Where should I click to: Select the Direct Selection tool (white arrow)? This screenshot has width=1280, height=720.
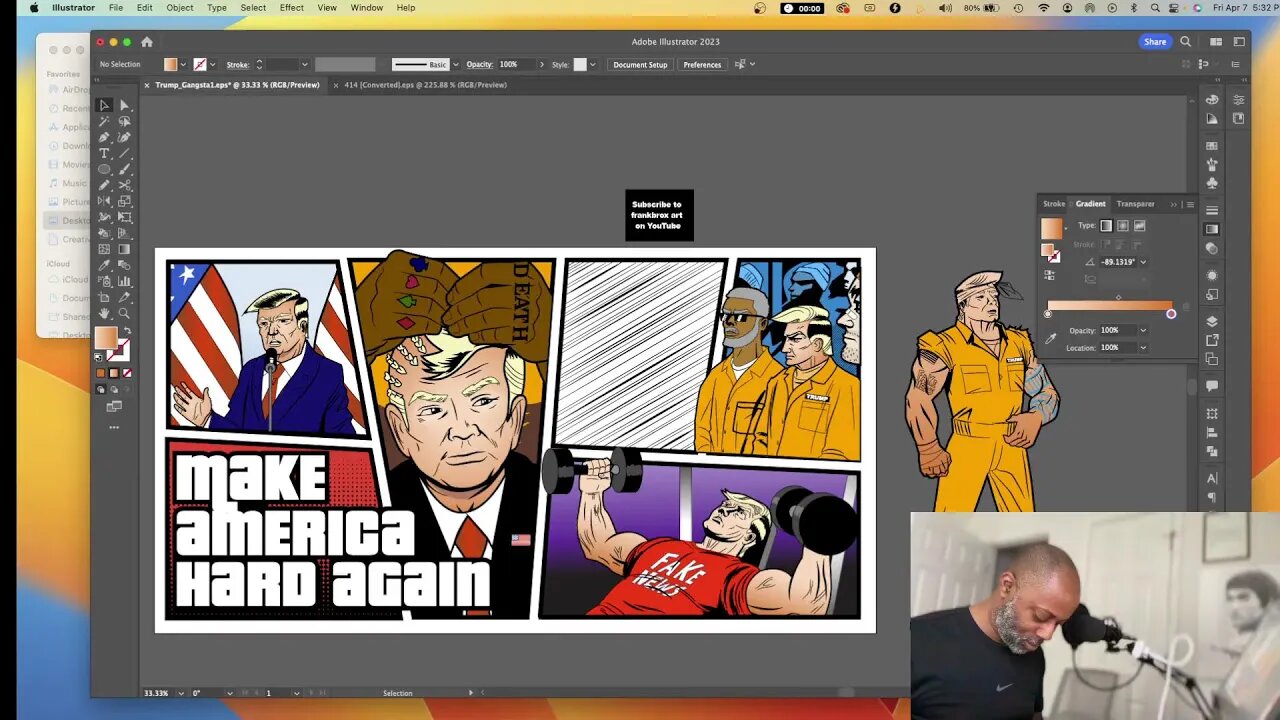tap(124, 105)
